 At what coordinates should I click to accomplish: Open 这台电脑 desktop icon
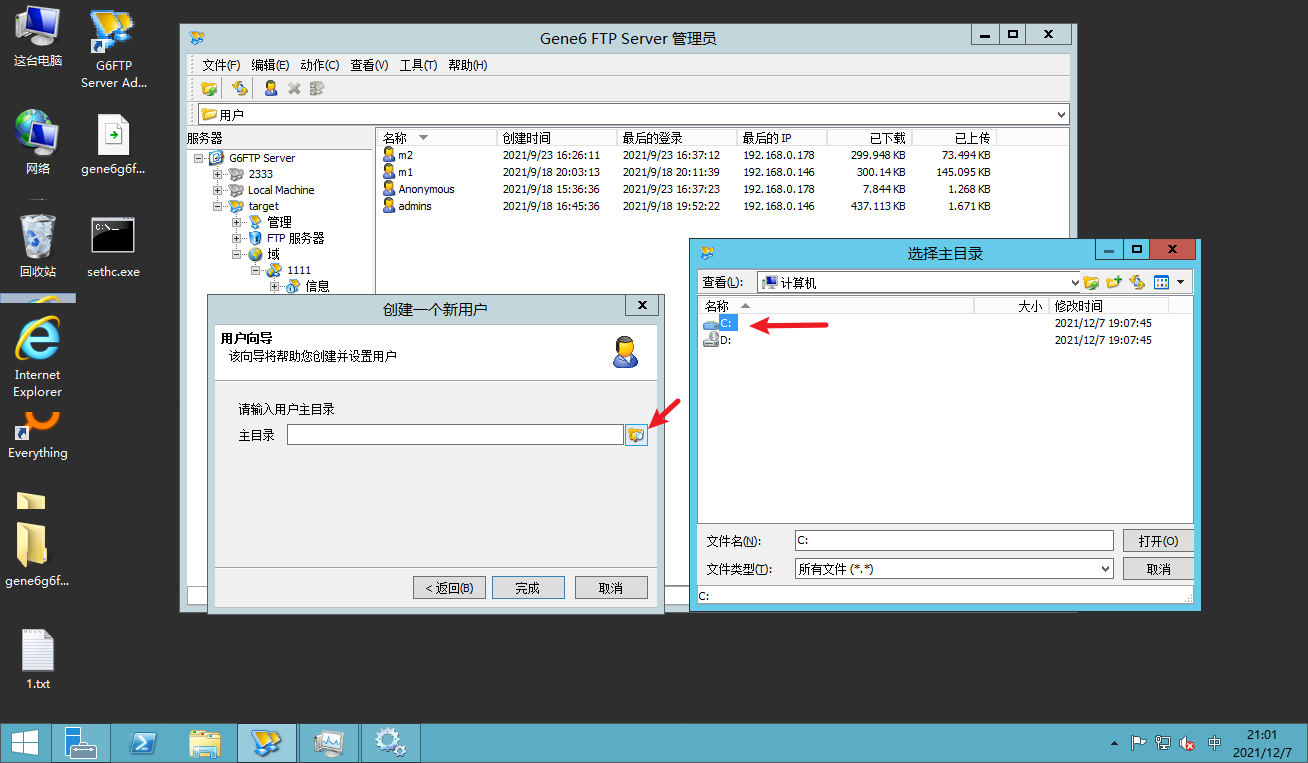37,37
